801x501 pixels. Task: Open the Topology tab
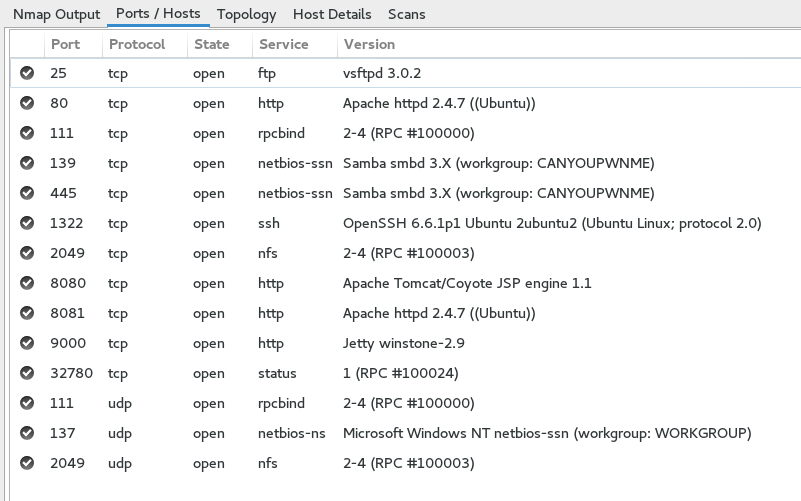point(246,14)
